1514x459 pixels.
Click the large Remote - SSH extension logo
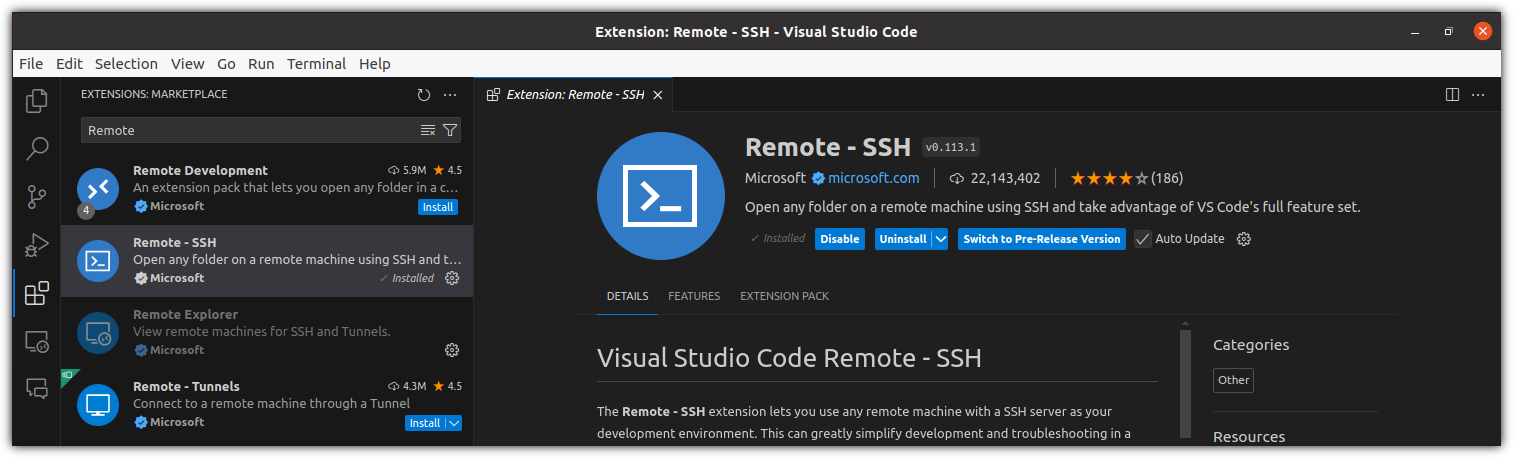click(661, 195)
